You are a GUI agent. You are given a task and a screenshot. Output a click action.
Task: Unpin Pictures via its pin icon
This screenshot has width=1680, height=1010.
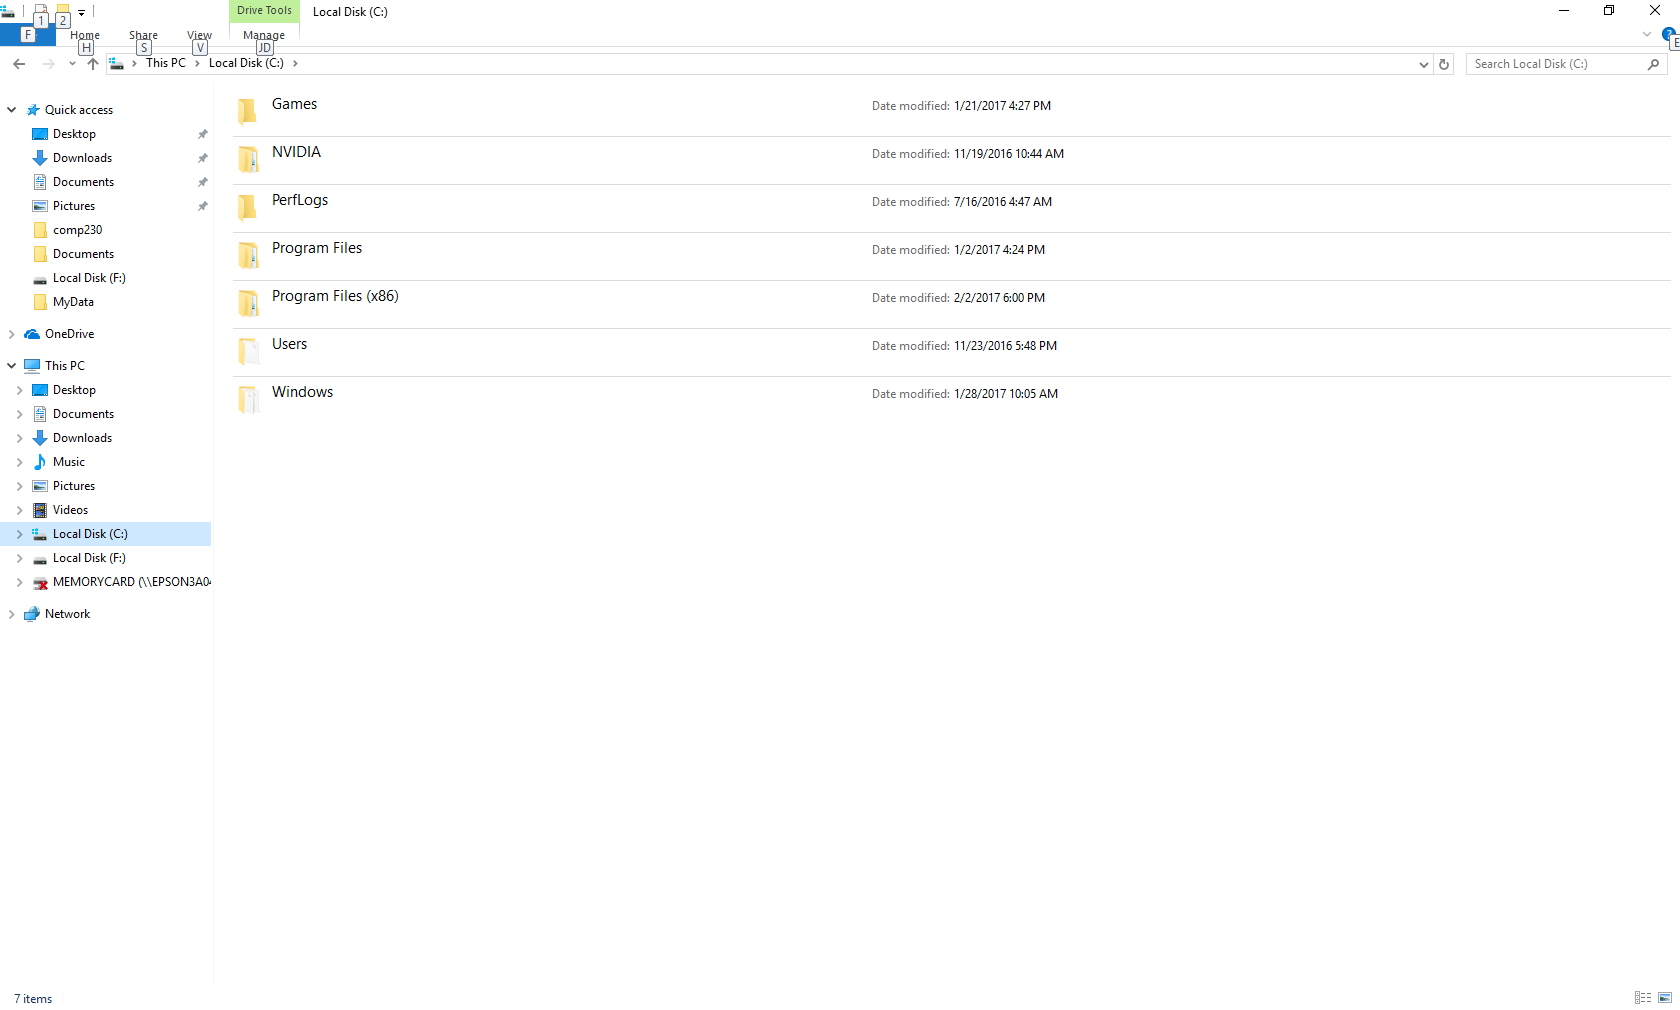point(203,206)
